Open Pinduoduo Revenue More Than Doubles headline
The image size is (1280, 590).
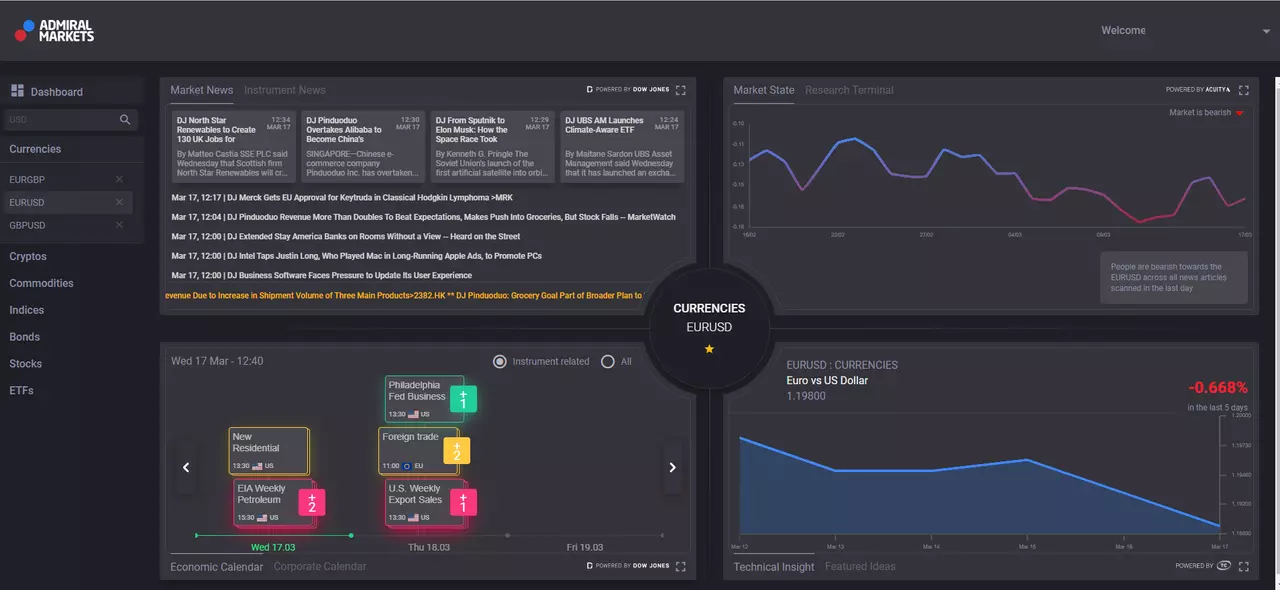(424, 217)
